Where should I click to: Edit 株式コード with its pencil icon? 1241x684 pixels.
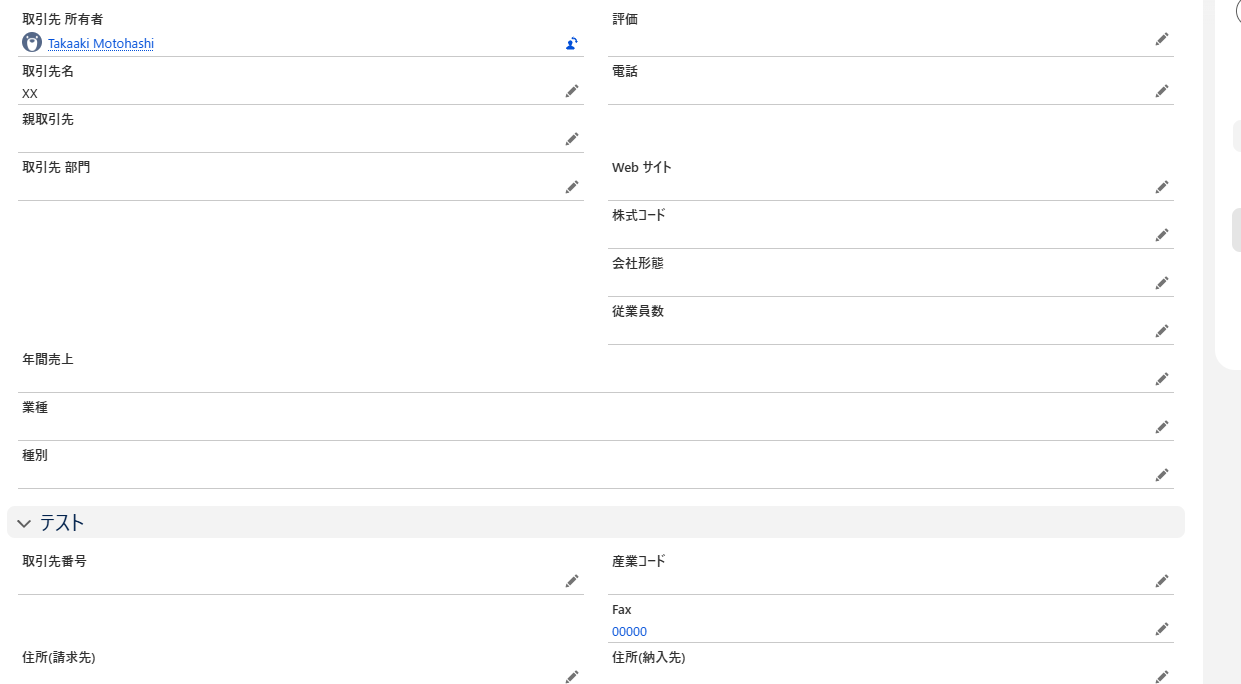coord(1162,235)
